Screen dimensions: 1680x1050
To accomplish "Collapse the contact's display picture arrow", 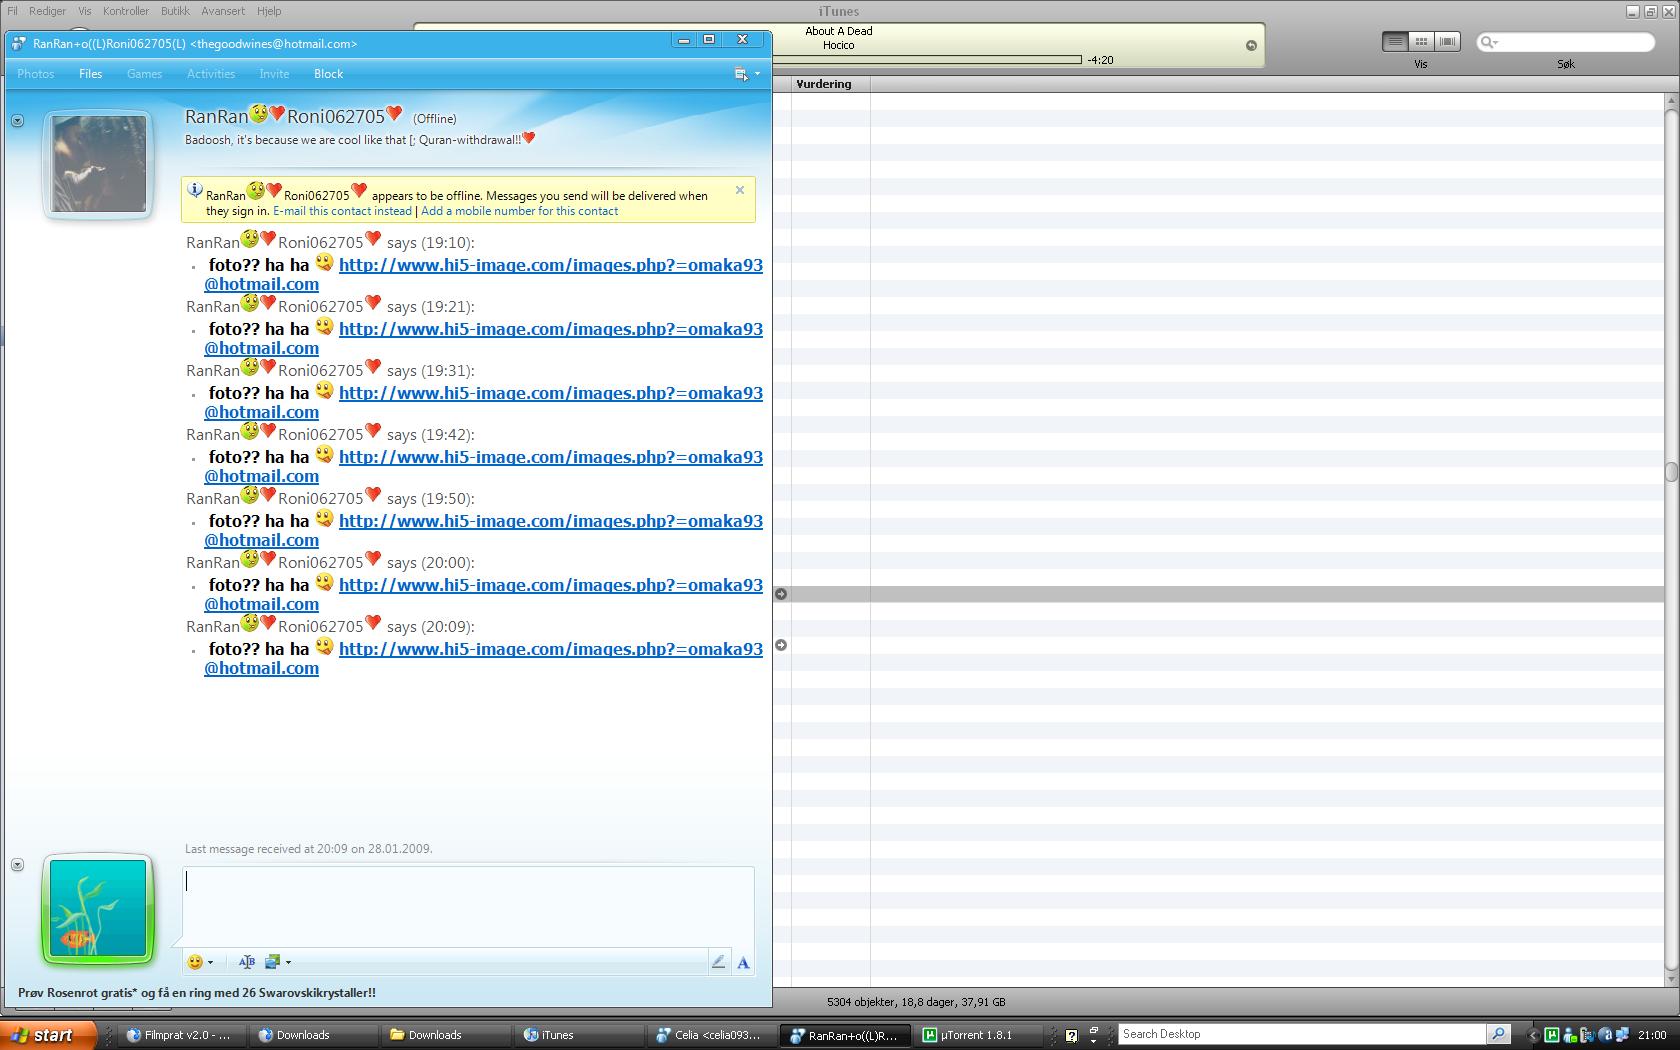I will (17, 121).
